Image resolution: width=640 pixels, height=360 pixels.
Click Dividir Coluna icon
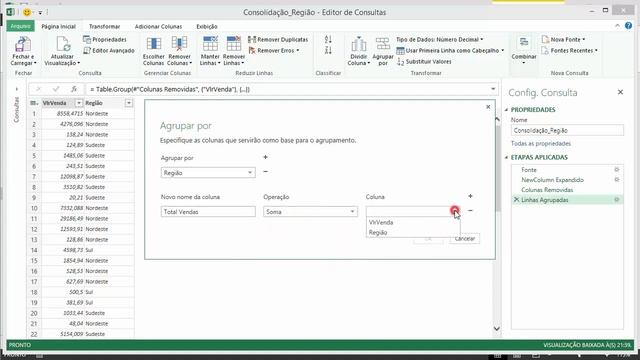click(x=359, y=44)
